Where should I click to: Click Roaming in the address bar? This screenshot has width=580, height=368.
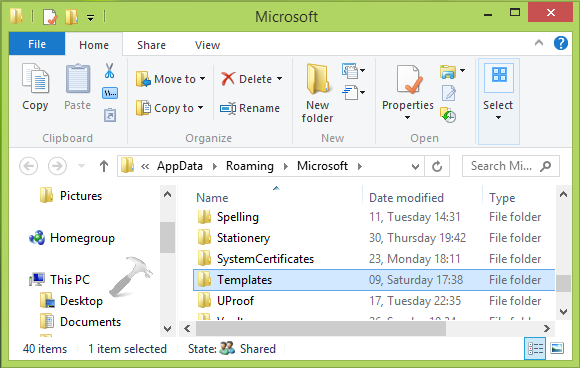pos(250,166)
